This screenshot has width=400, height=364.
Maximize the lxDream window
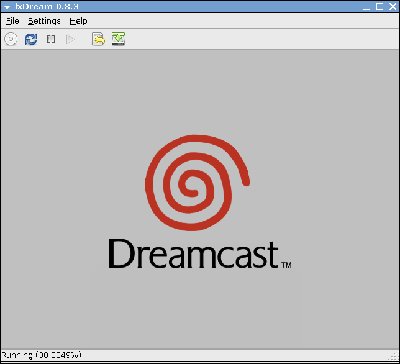(379, 6)
